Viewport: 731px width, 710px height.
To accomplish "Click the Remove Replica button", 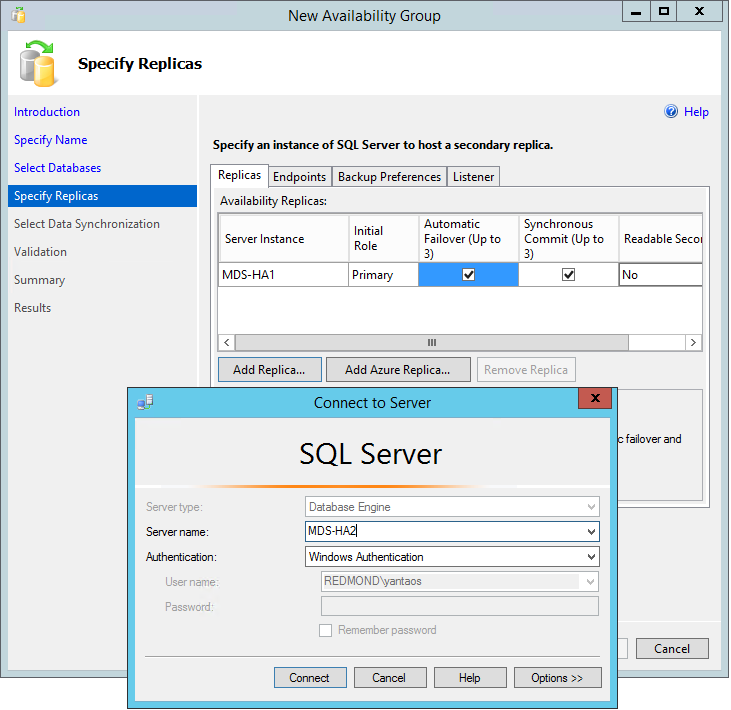I will (x=526, y=370).
